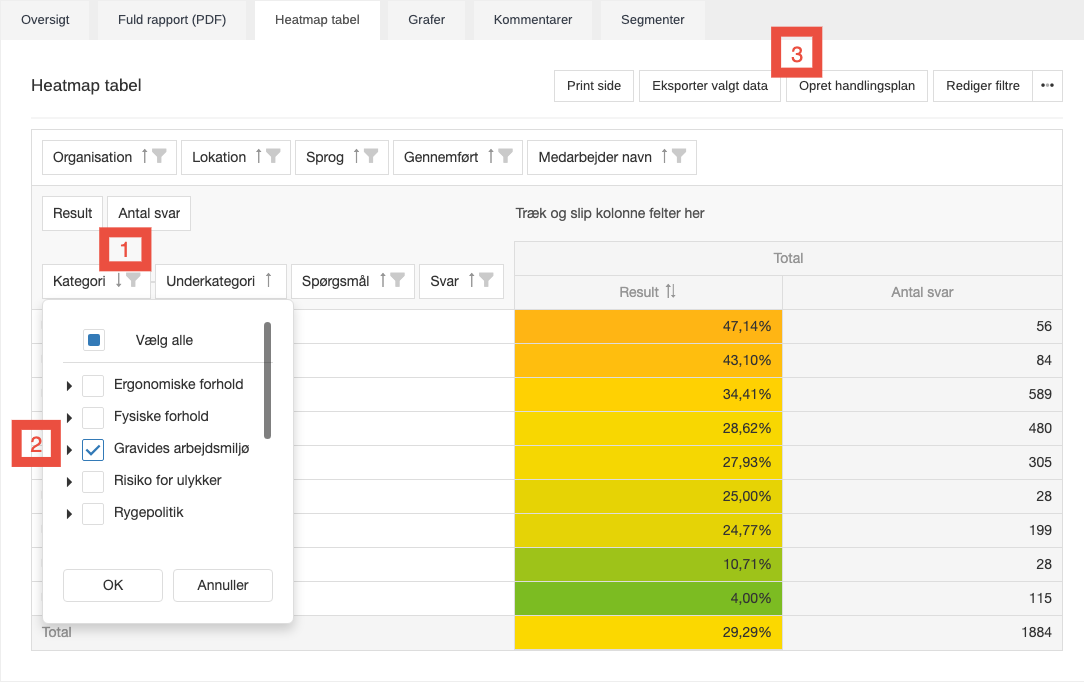Click the green 4,00% heatmap cell
This screenshot has height=682, width=1084.
pyautogui.click(x=648, y=598)
